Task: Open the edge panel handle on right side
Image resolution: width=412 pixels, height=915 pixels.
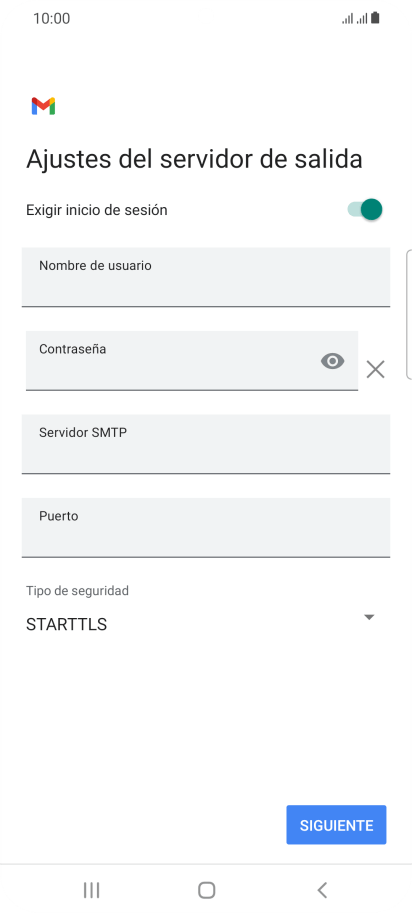Action: [x=408, y=315]
